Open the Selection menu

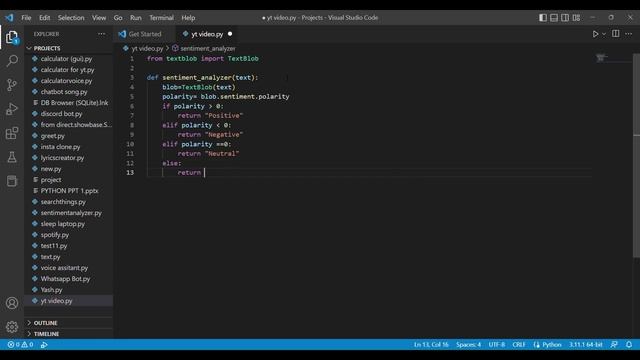click(71, 18)
